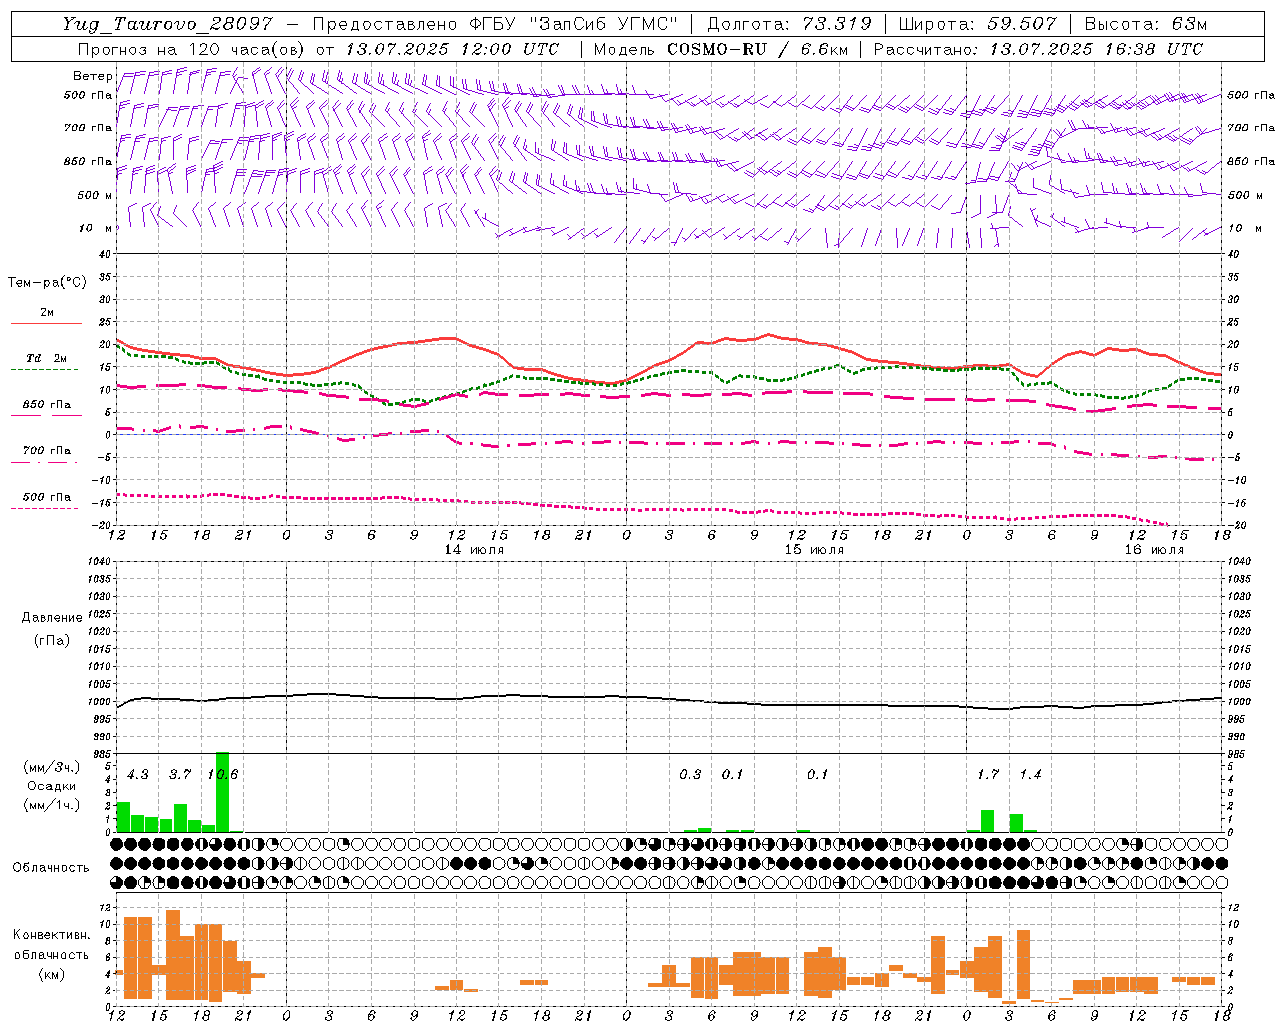
Task: Click the Тем-ра(°C) temperature axis label
Action: click(x=47, y=283)
